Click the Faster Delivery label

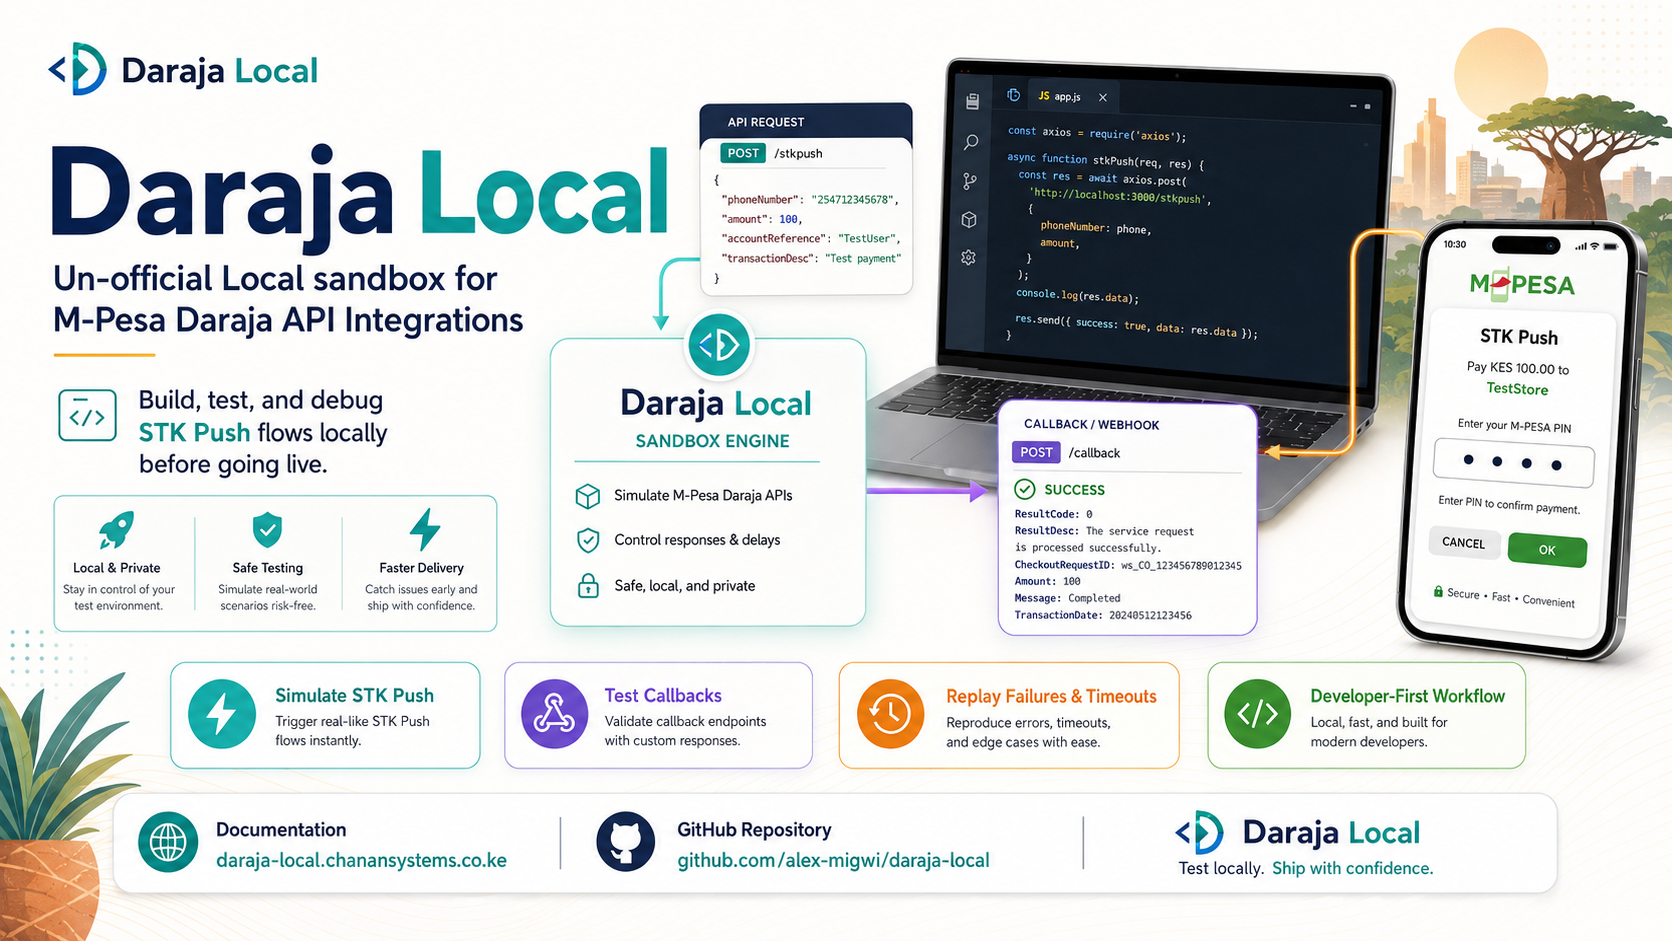click(x=421, y=568)
